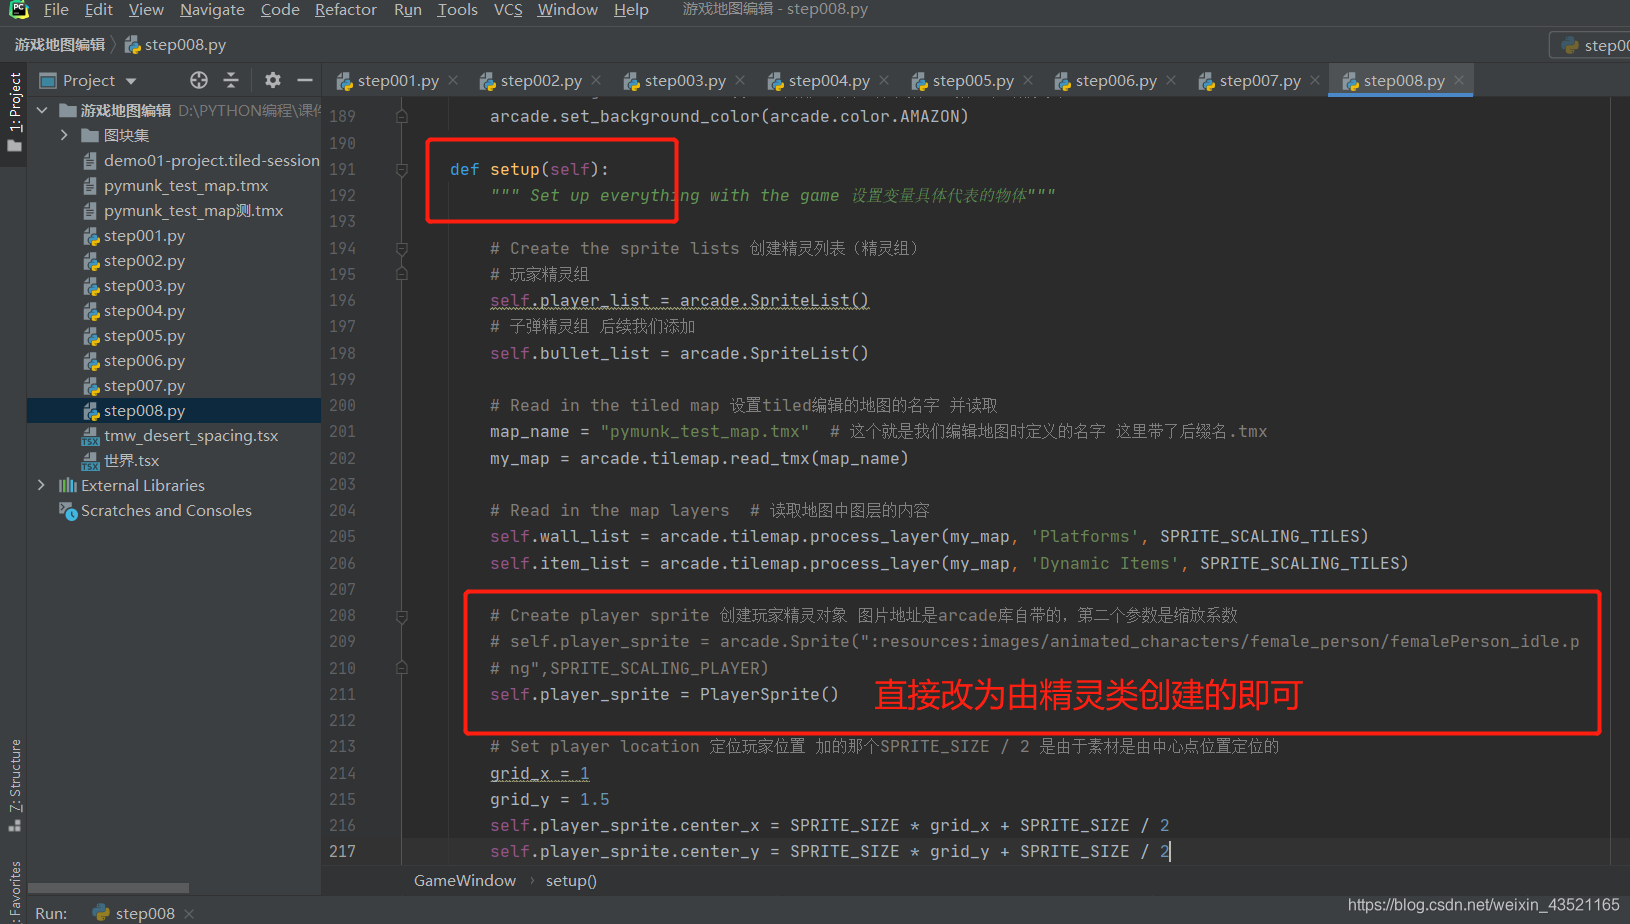
Task: Close the step007.py tab
Action: 1315,80
